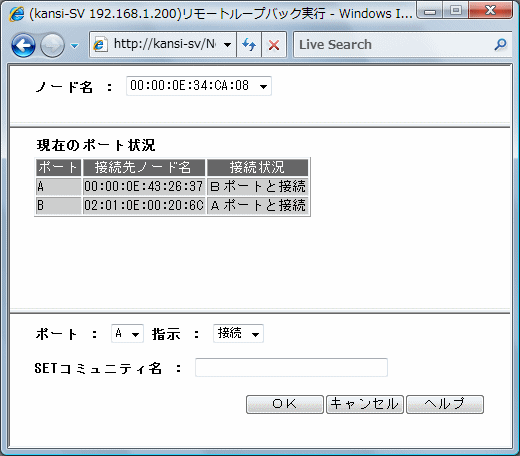Open the 指示 接続 dropdown

pos(238,333)
